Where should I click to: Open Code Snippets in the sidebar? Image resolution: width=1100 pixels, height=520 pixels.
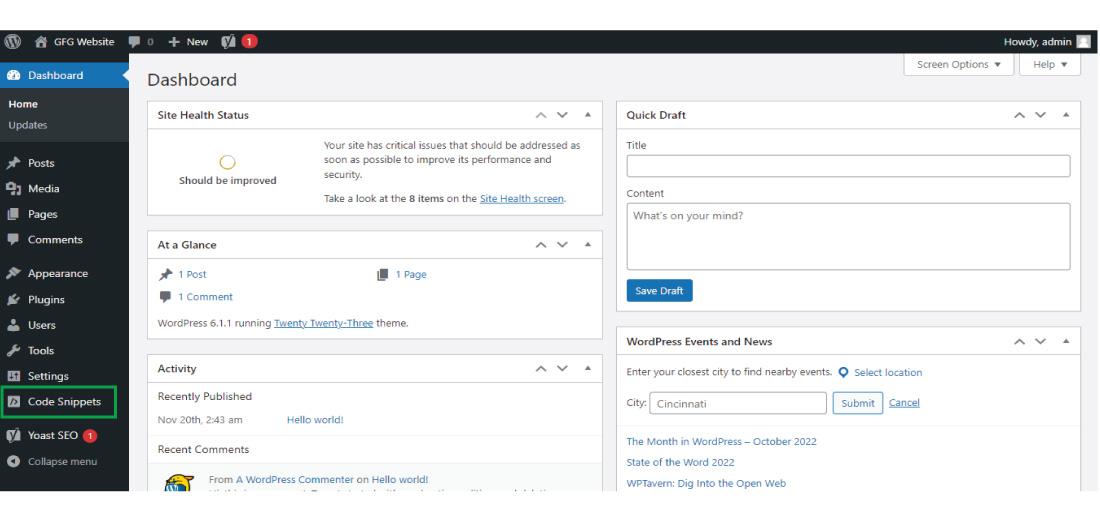(64, 402)
